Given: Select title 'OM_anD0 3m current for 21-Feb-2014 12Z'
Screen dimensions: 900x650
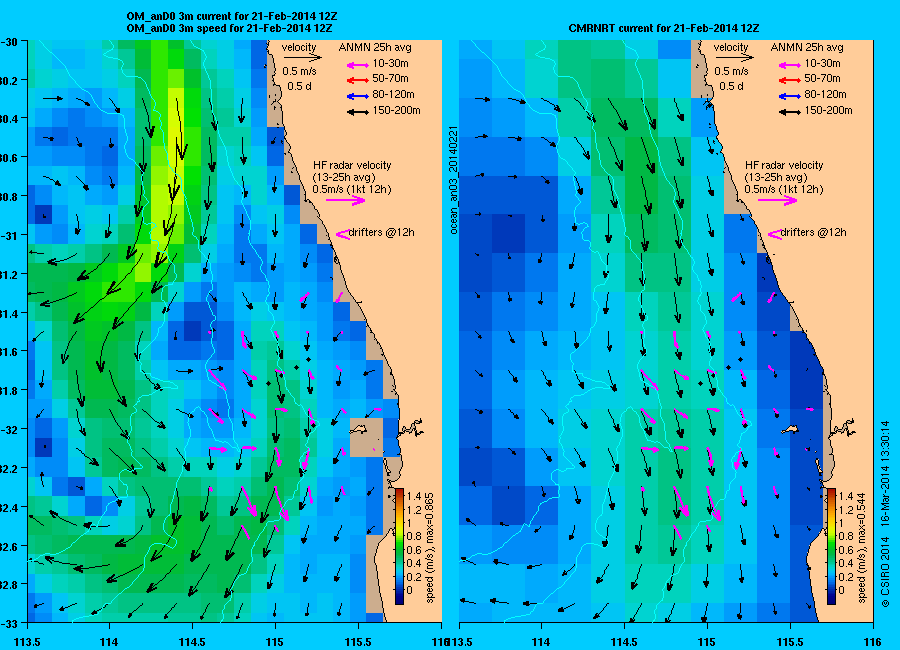Looking at the screenshot, I should click(x=232, y=16).
